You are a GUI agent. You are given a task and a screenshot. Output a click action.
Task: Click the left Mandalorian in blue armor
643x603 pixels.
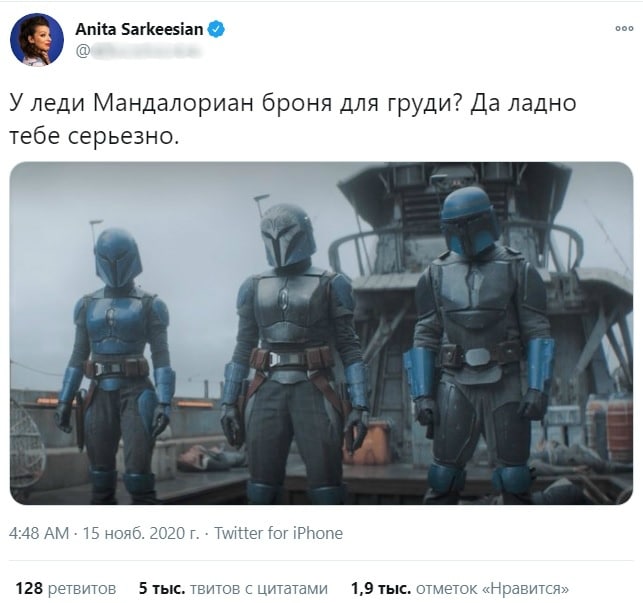(117, 363)
